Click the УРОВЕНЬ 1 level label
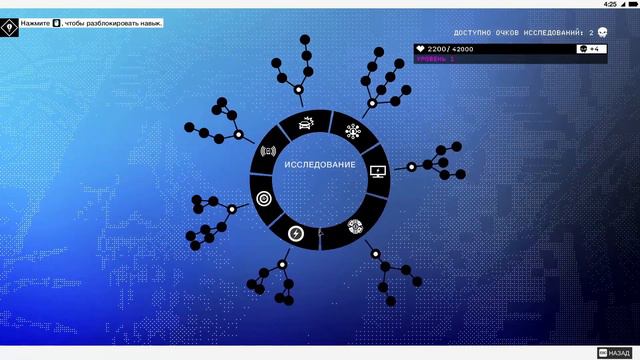The width and height of the screenshot is (640, 360). tap(435, 59)
